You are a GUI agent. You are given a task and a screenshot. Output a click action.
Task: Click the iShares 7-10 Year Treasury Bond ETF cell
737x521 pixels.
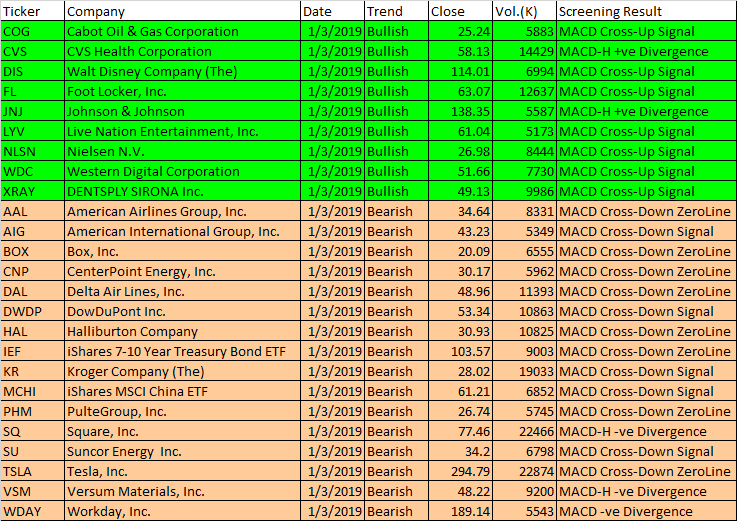point(182,351)
